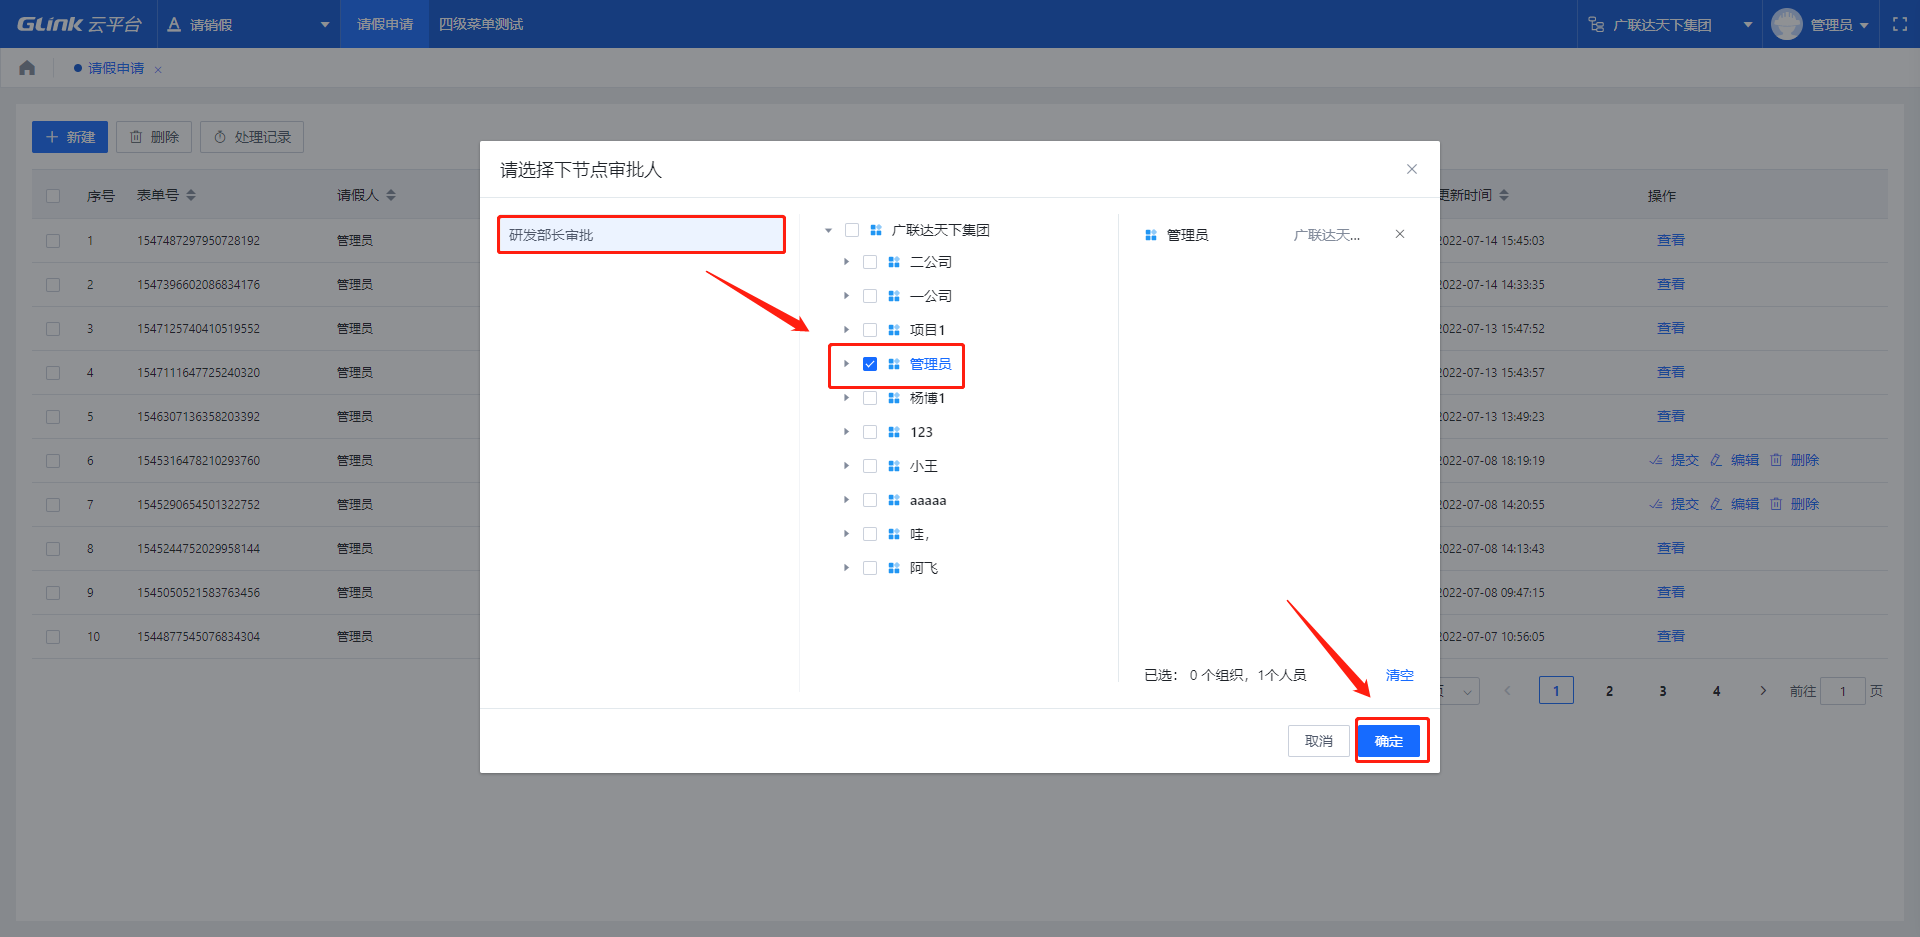Go to the next page arrow
The height and width of the screenshot is (937, 1920).
point(1763,690)
